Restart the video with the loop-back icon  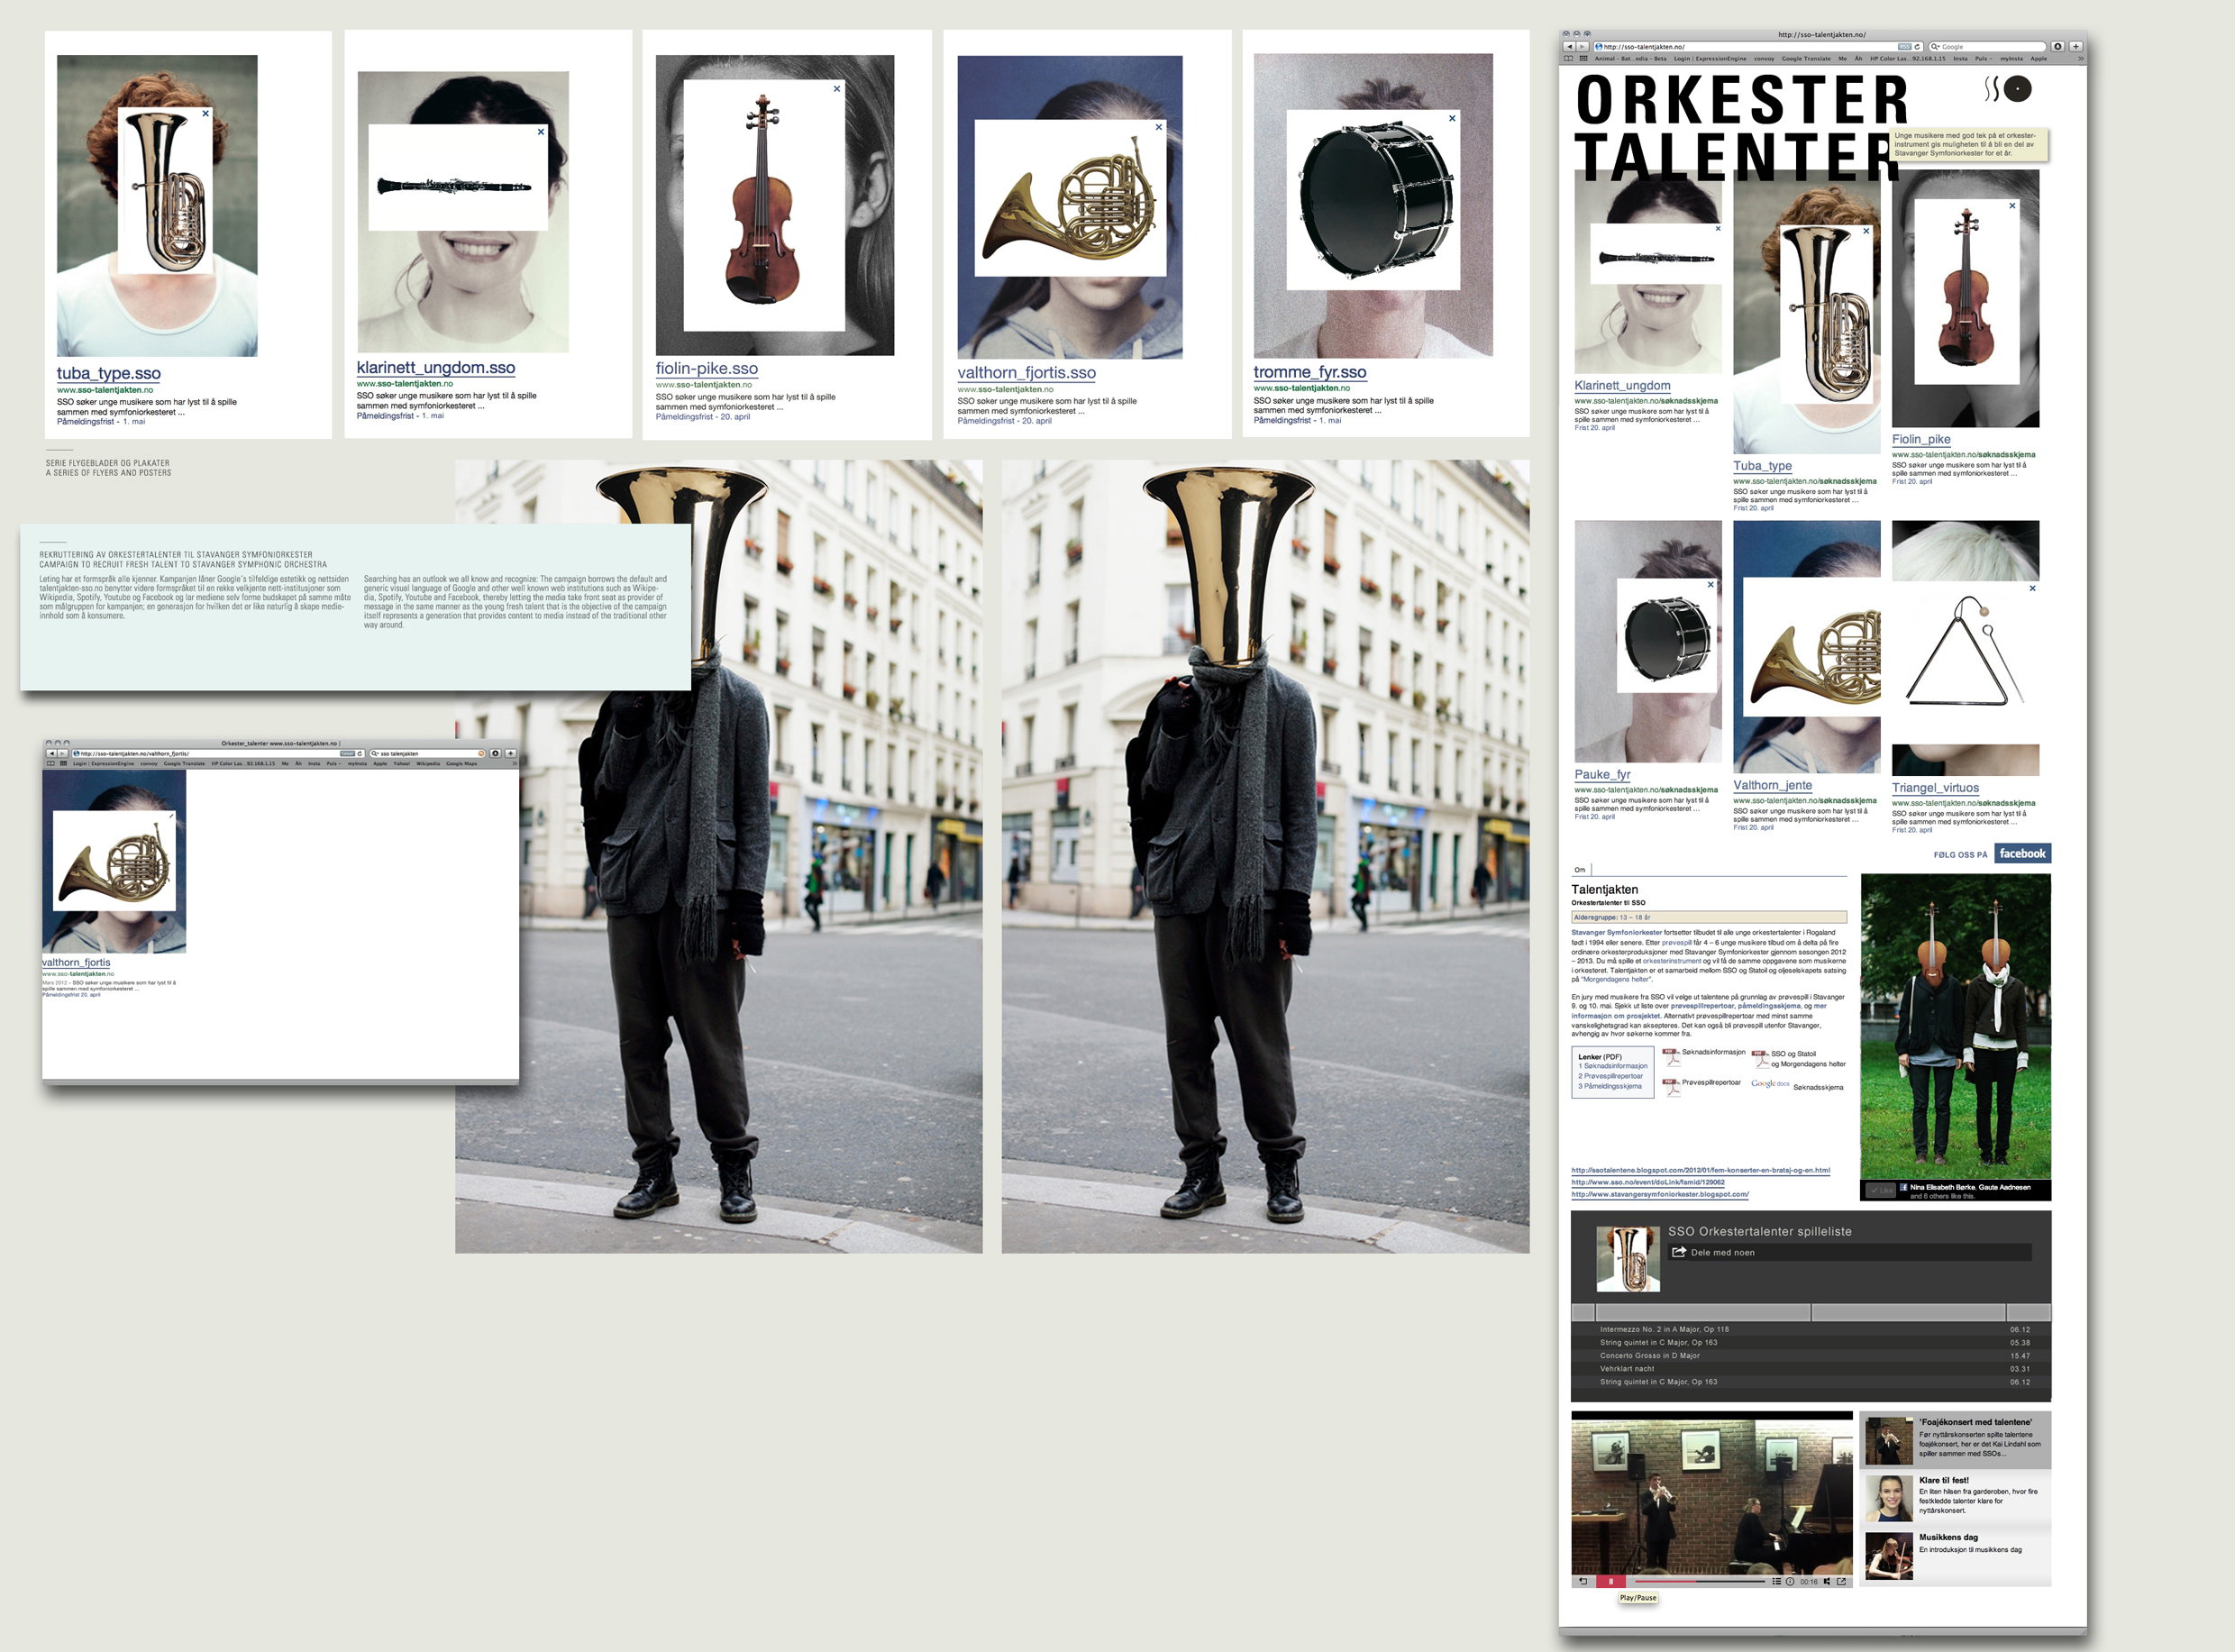[1583, 1581]
